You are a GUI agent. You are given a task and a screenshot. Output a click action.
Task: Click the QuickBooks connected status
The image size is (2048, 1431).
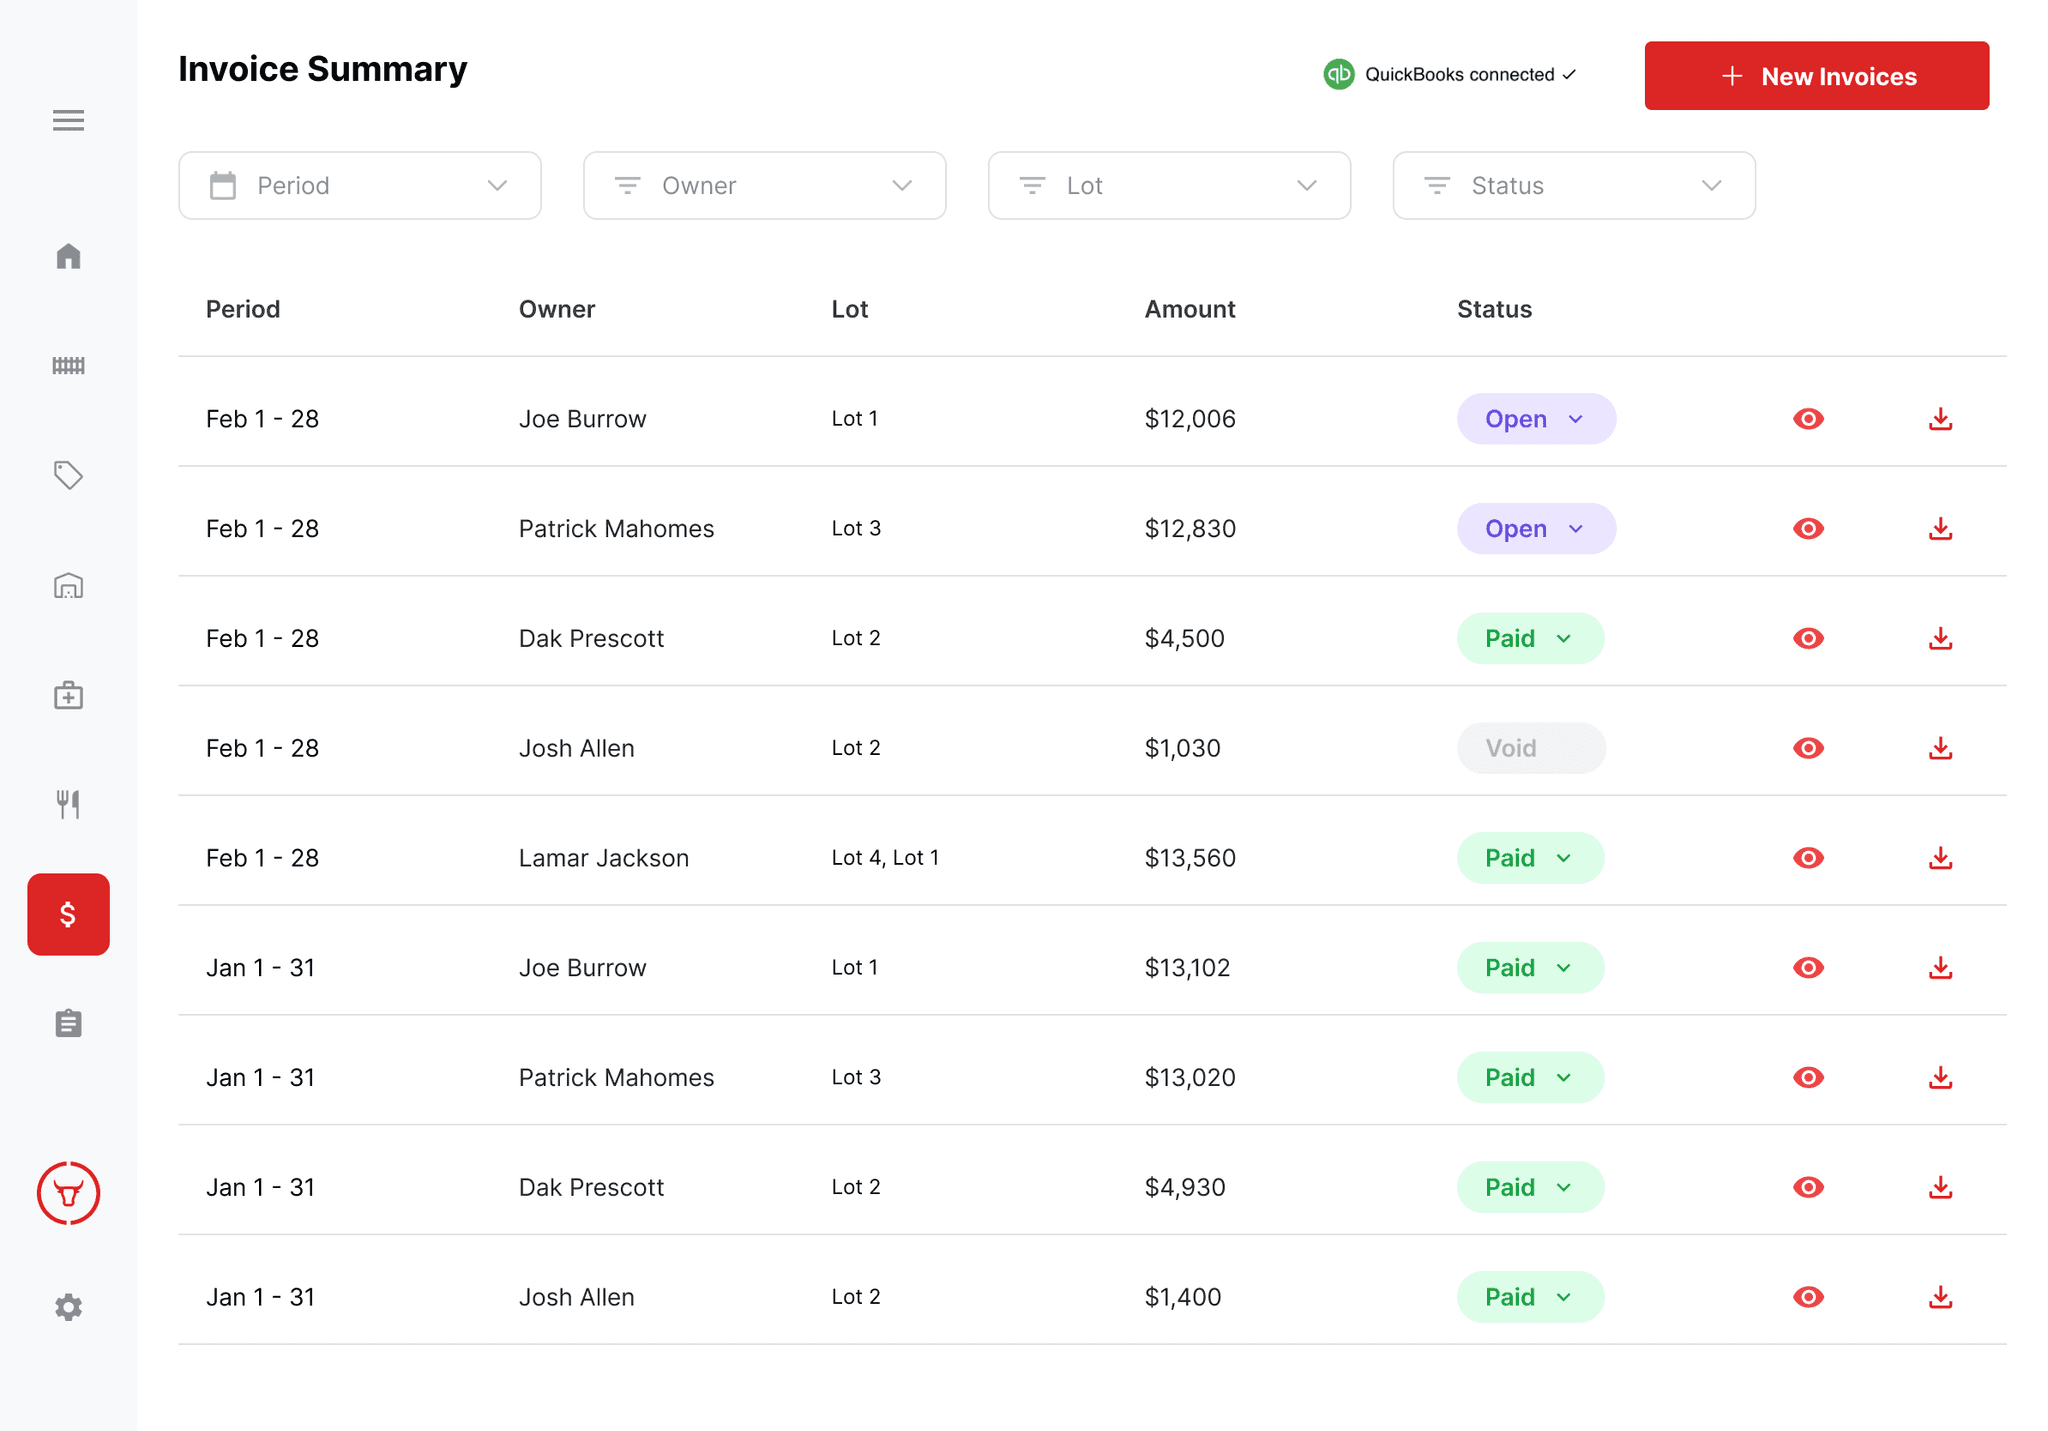coord(1450,75)
